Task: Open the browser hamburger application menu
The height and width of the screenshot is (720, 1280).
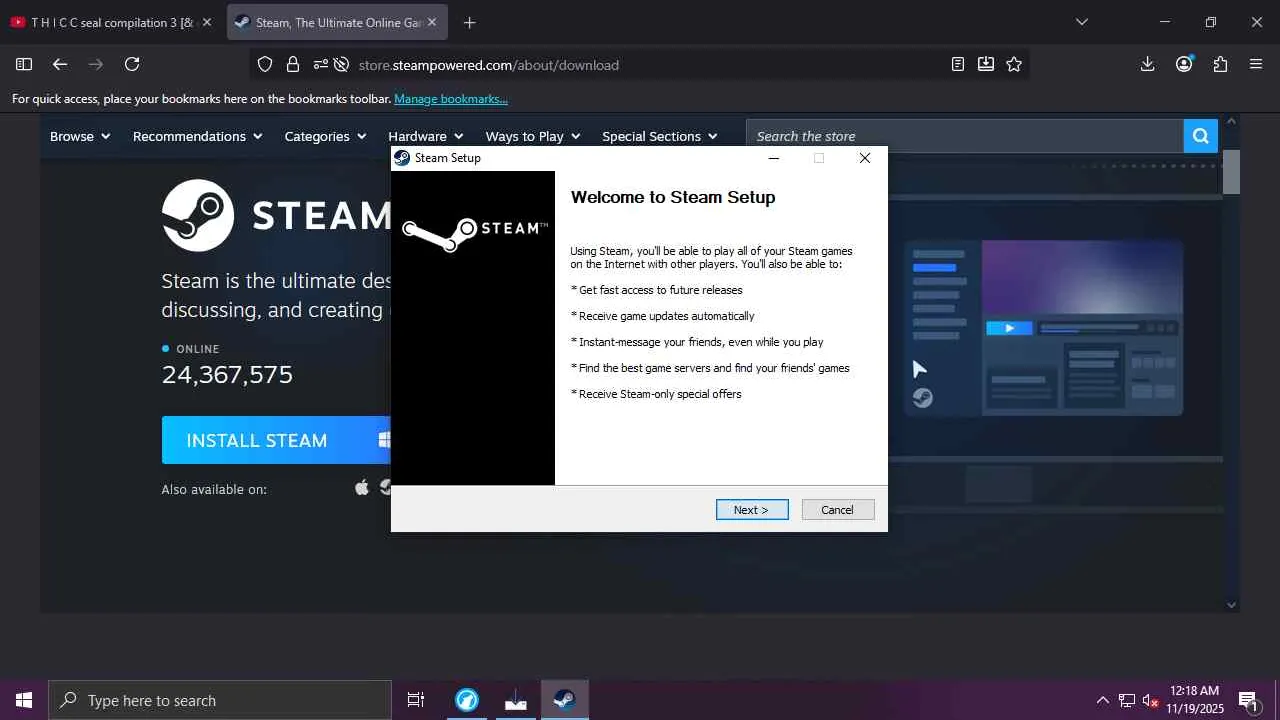Action: click(1256, 64)
